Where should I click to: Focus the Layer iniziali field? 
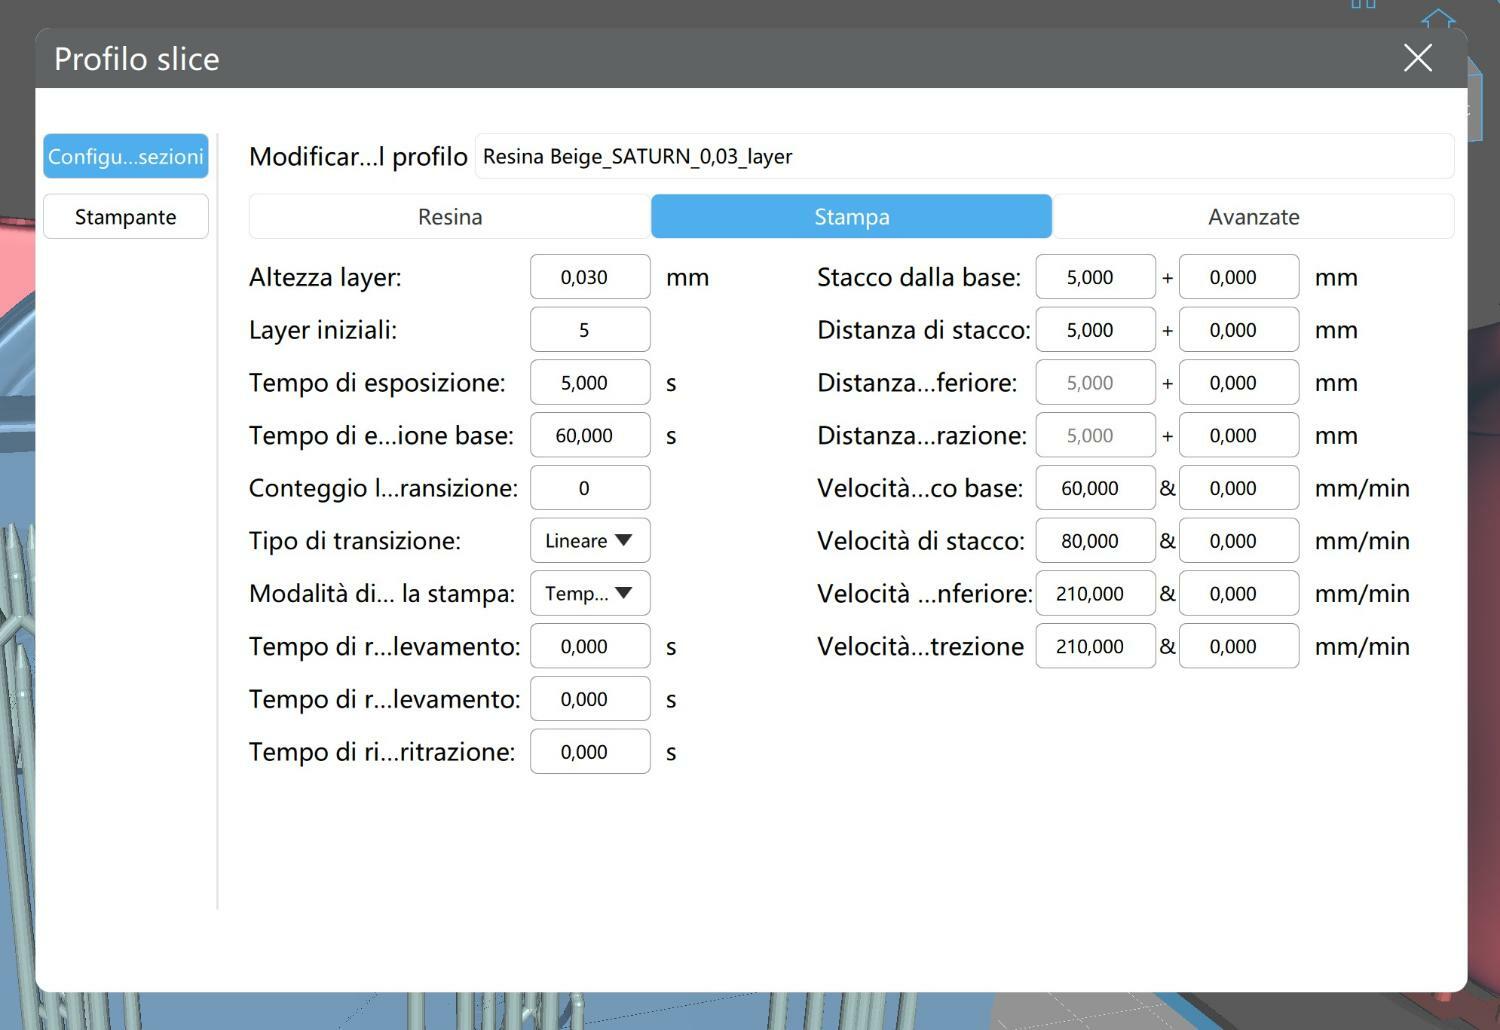[590, 330]
